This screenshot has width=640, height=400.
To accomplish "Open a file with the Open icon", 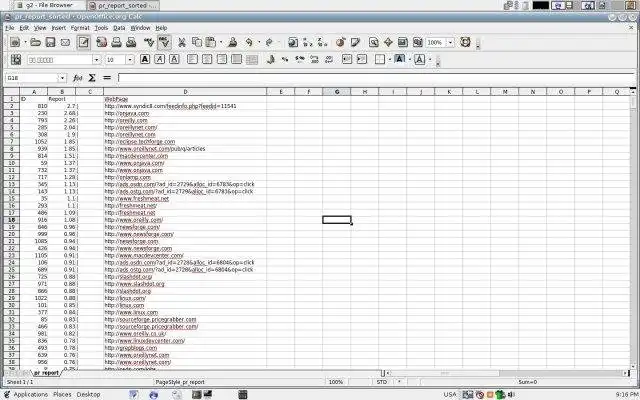I will (x=36, y=42).
